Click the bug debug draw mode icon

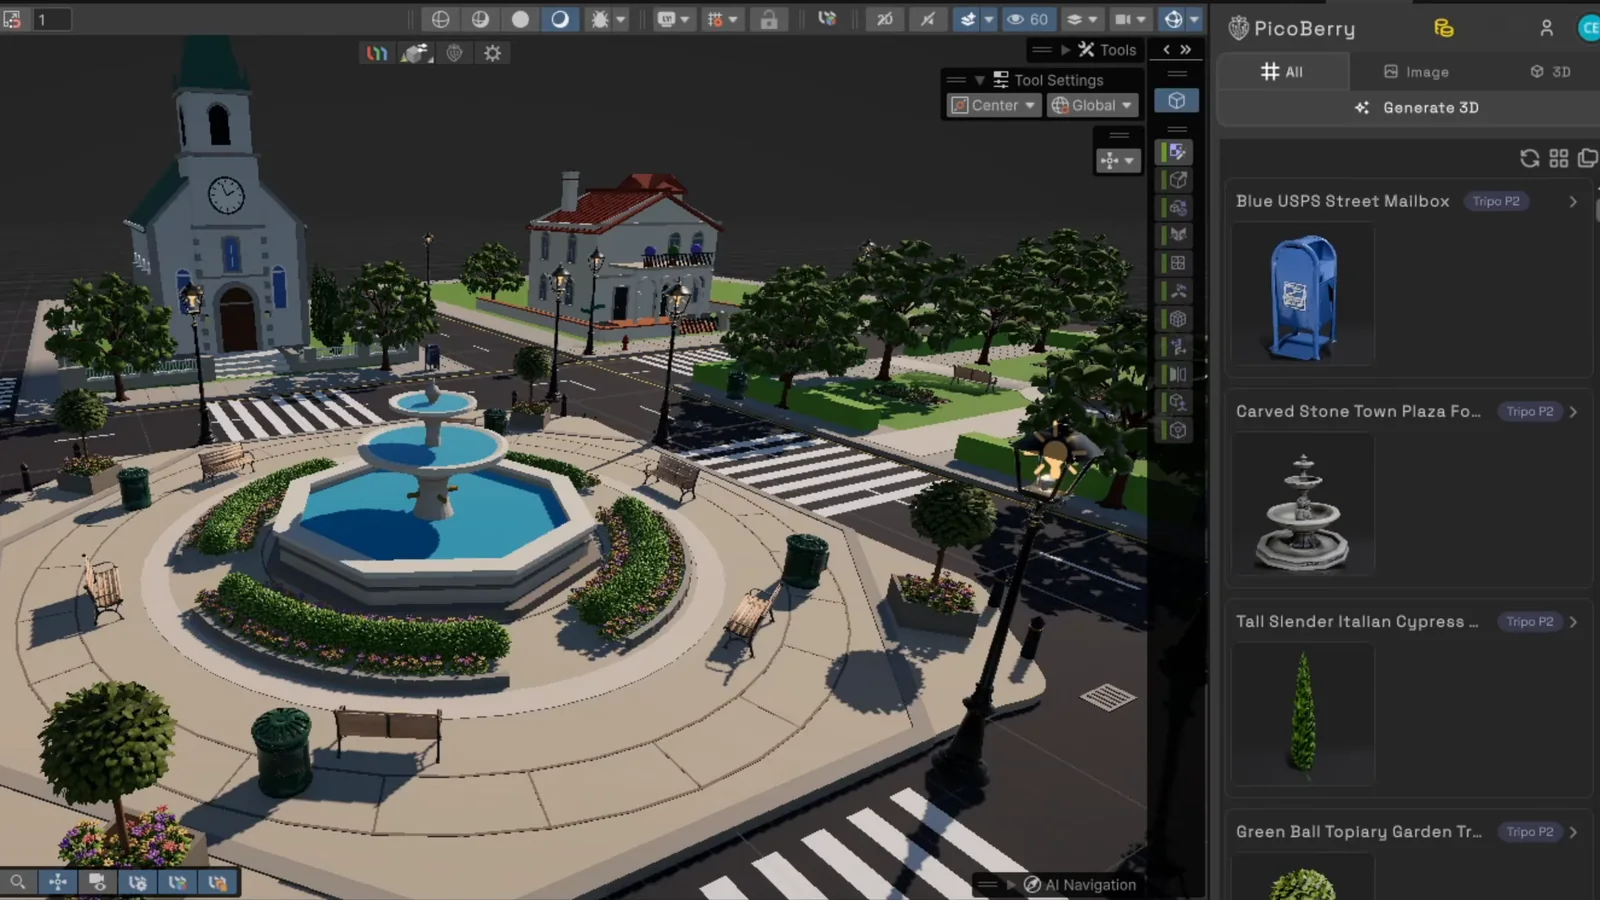pos(600,19)
